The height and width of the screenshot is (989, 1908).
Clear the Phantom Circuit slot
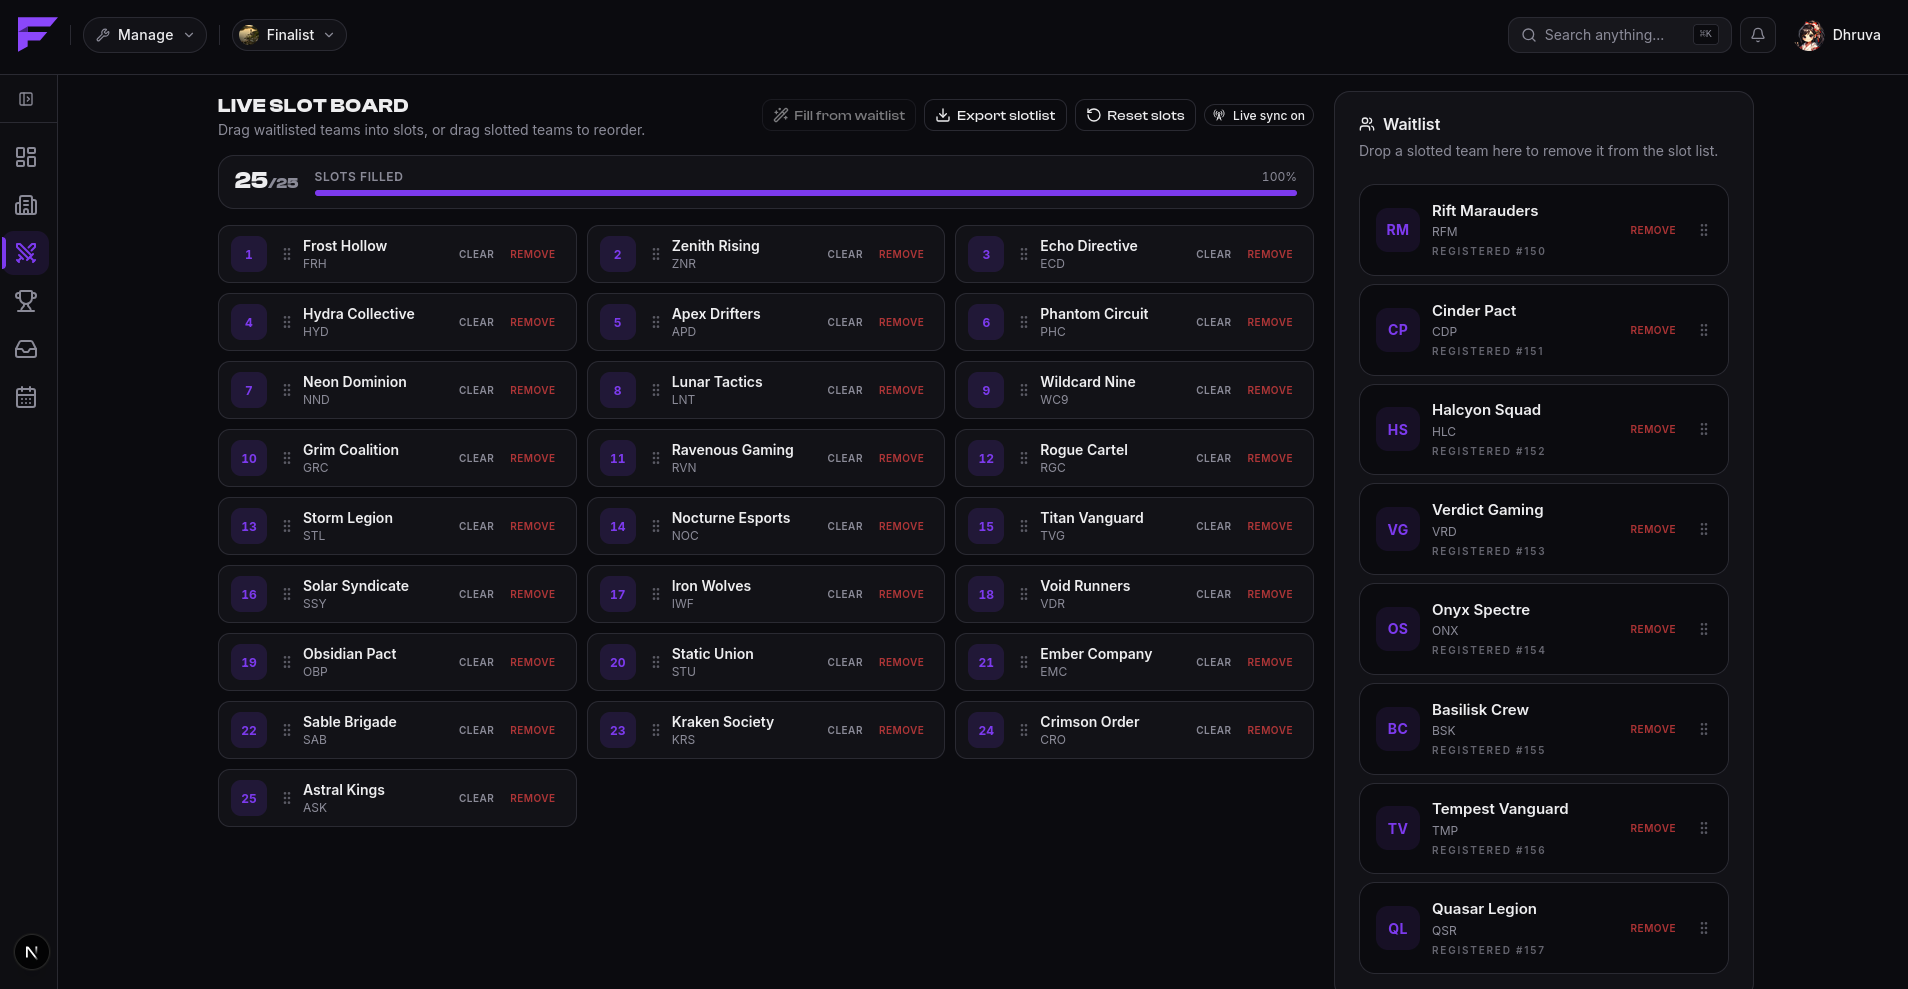tap(1213, 322)
